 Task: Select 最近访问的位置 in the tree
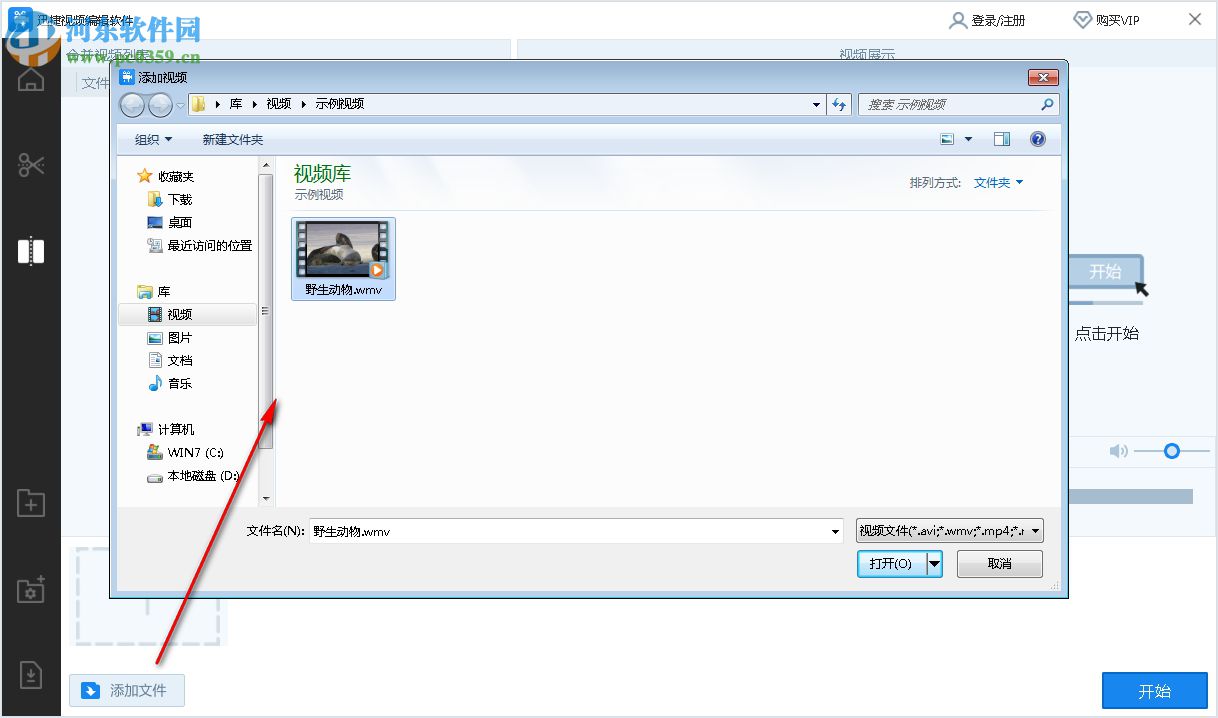[x=200, y=245]
